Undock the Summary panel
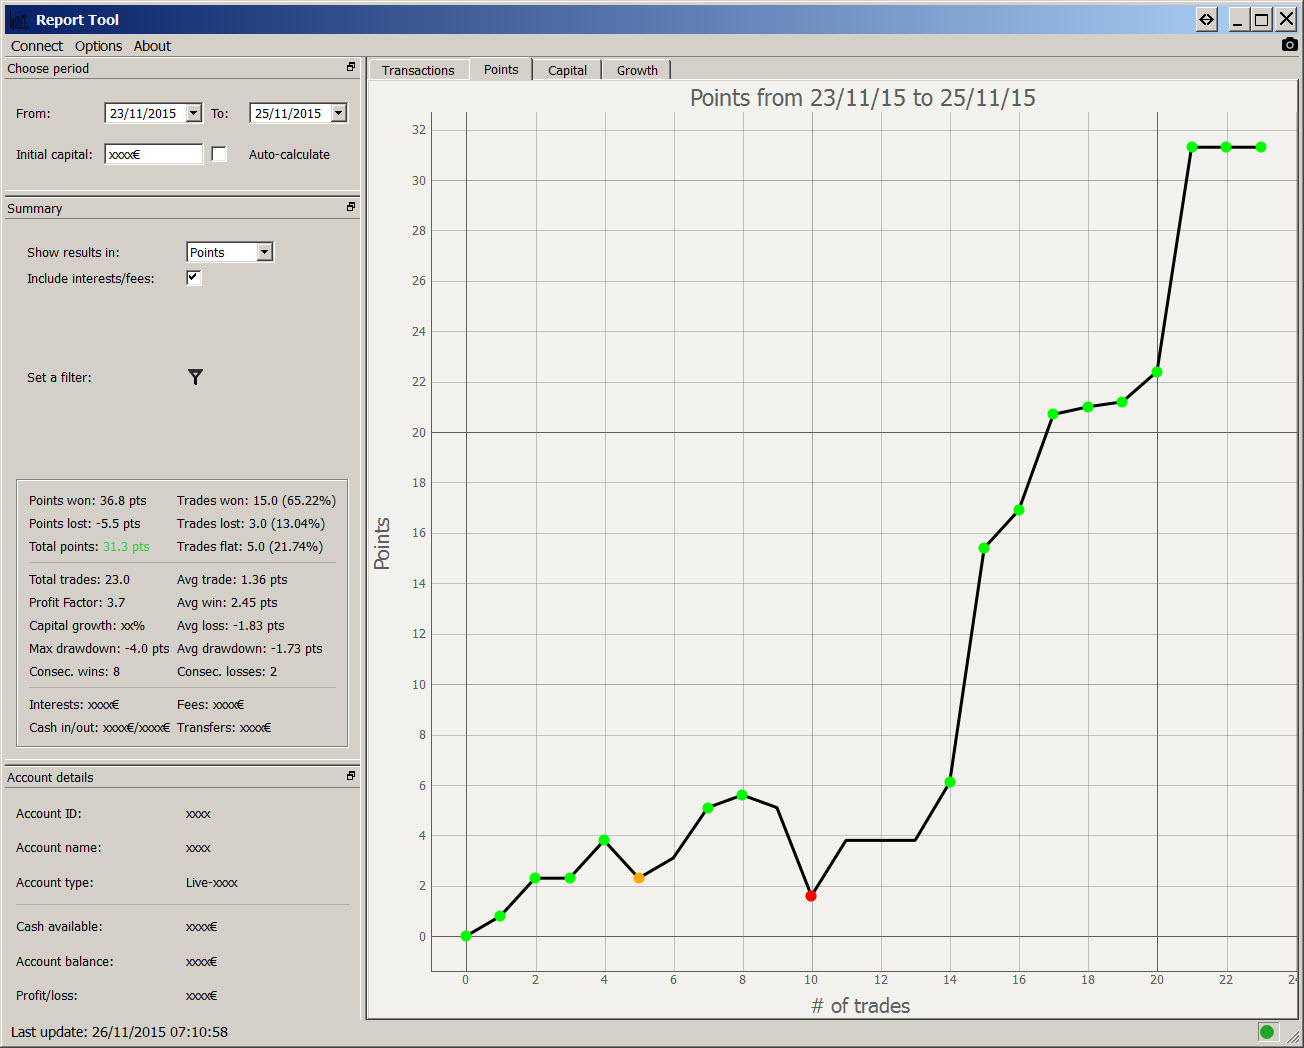 (351, 207)
